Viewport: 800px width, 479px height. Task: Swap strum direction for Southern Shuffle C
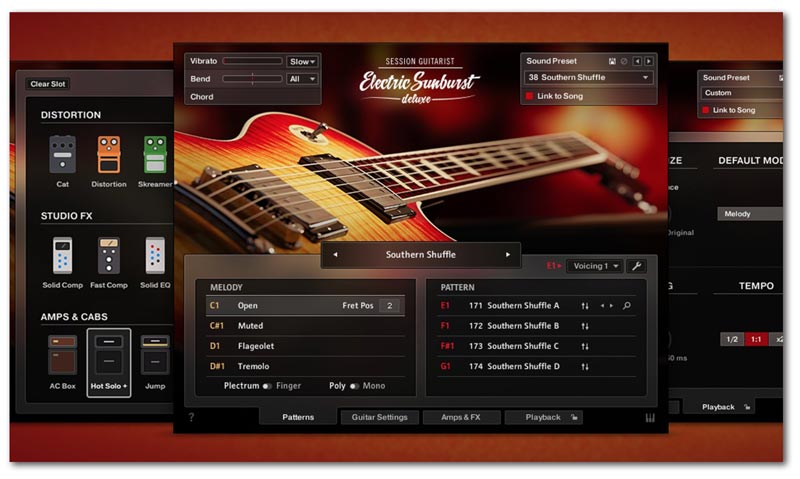585,346
